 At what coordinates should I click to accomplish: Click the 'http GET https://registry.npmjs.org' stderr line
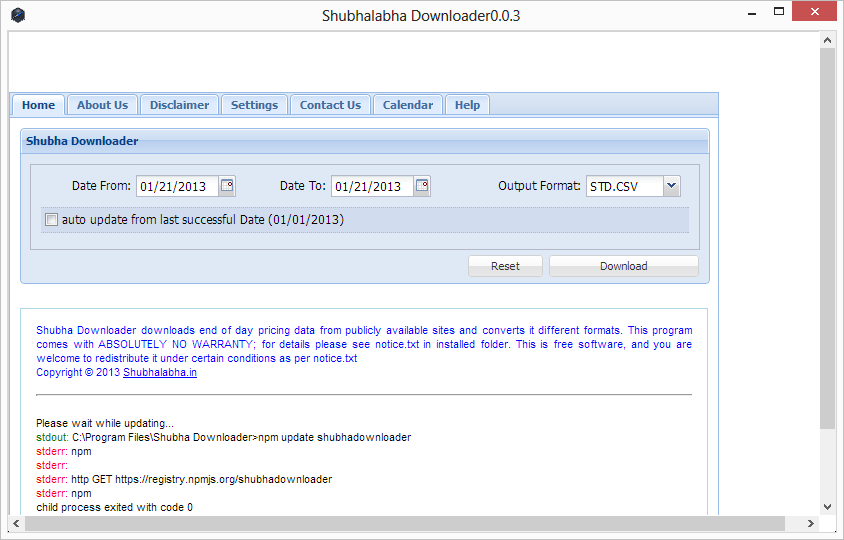(x=184, y=479)
